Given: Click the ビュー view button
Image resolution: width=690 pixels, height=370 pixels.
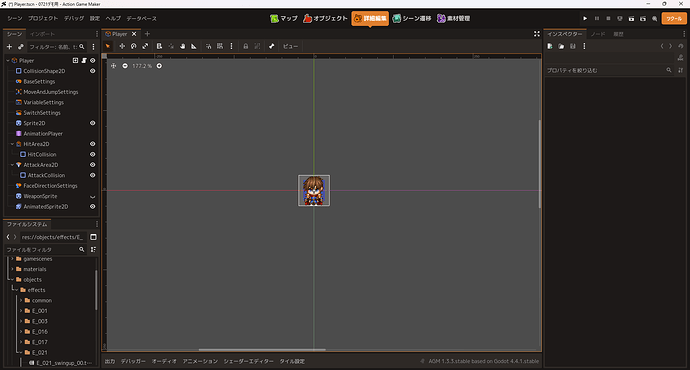Looking at the screenshot, I should (x=290, y=46).
